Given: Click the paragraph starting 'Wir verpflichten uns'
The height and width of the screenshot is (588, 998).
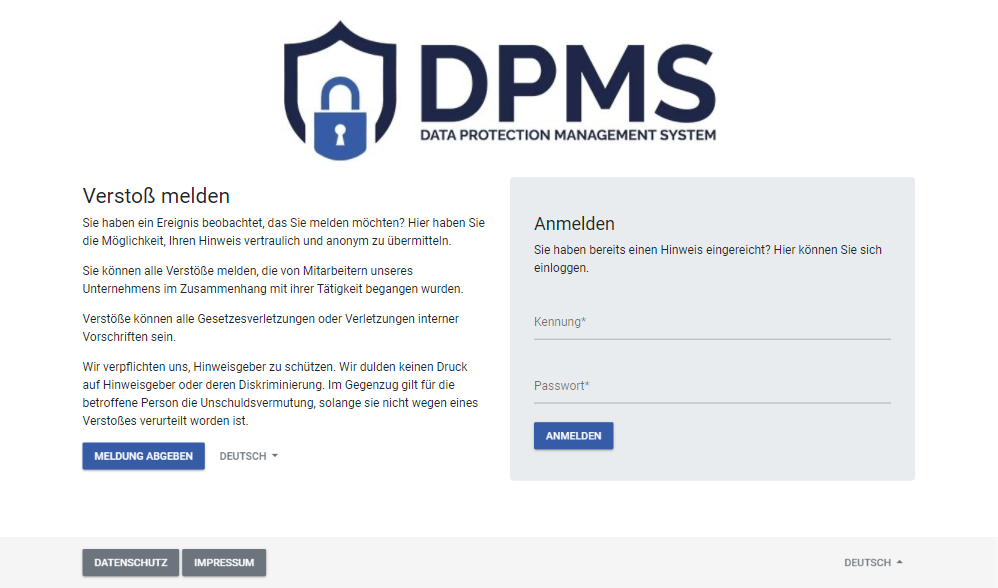Looking at the screenshot, I should click(280, 394).
